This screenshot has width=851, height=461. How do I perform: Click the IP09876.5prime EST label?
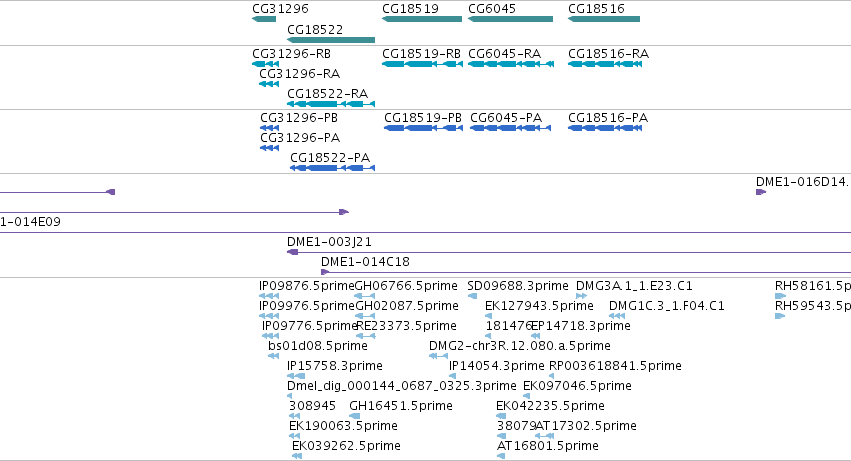[307, 286]
